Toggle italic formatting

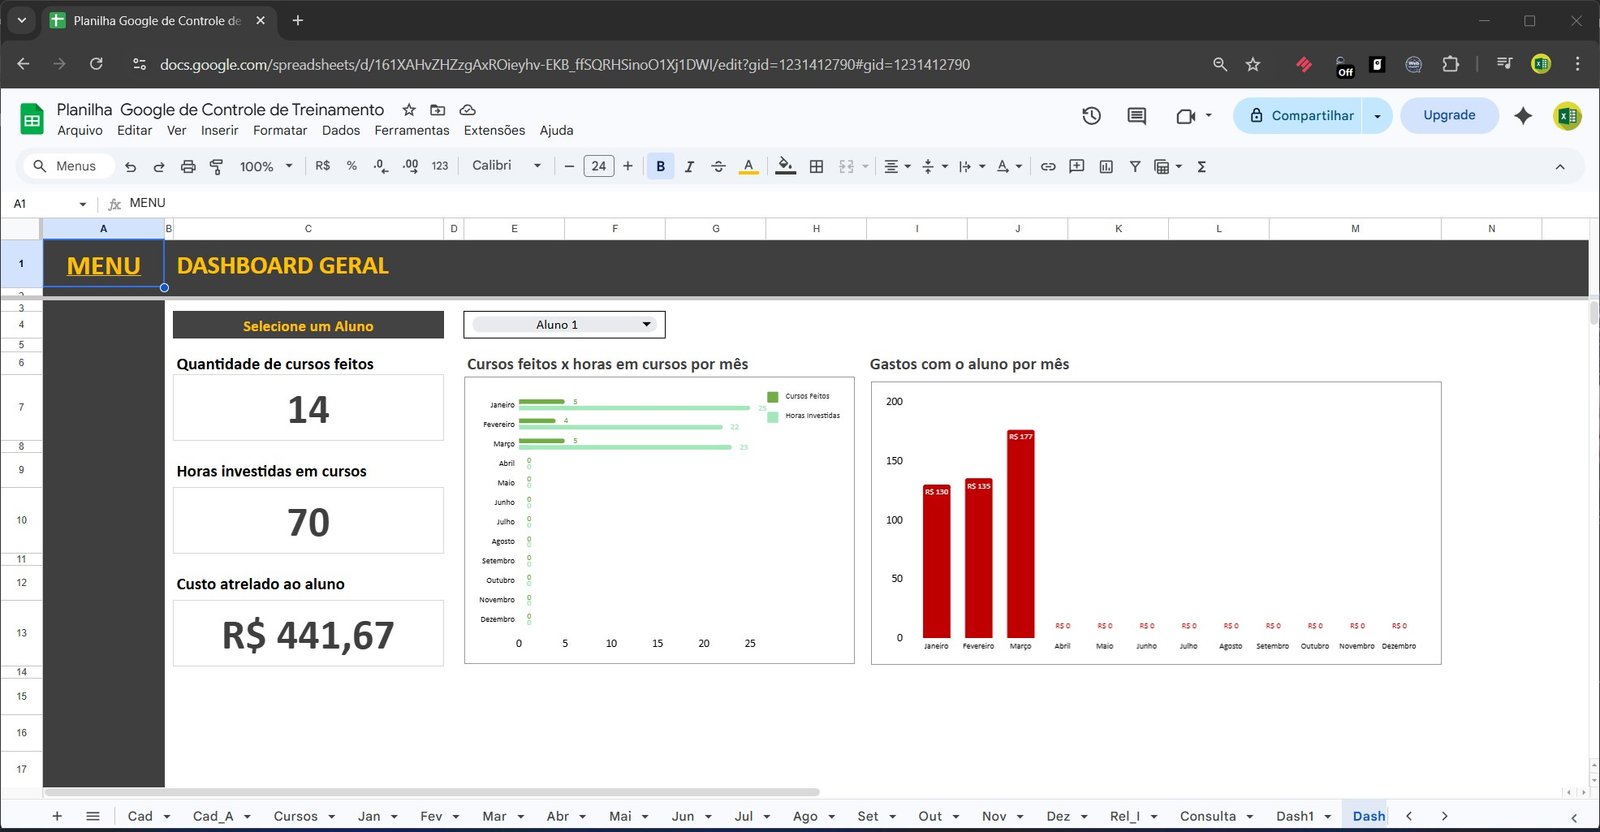689,166
